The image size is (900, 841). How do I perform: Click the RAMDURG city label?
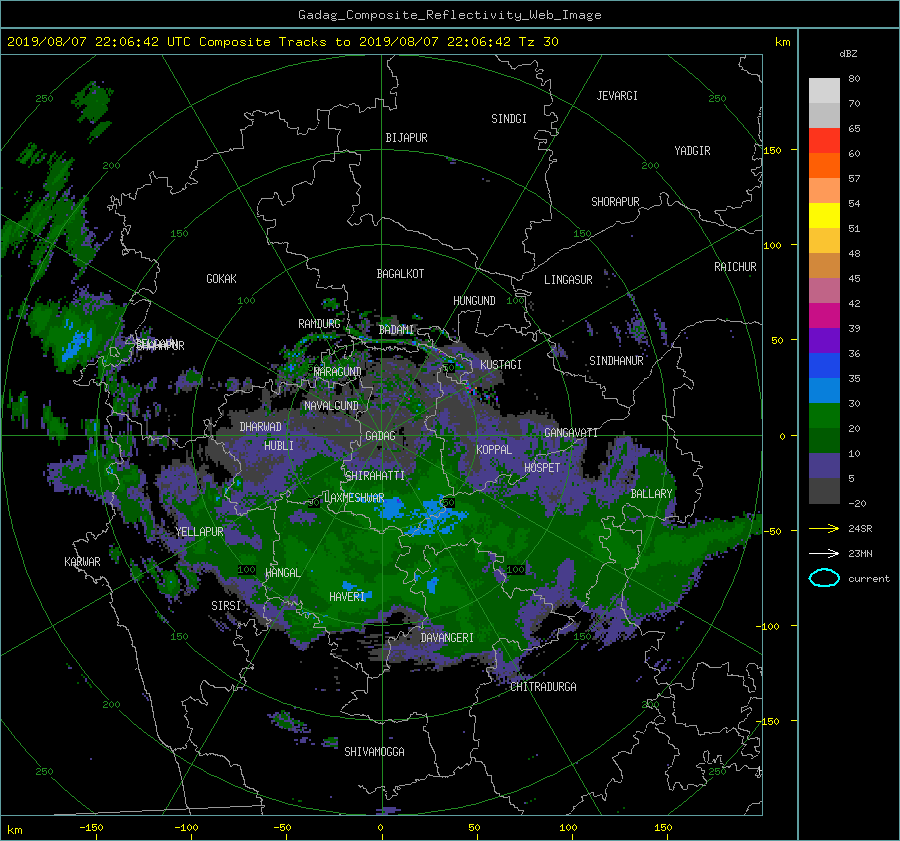(x=319, y=324)
